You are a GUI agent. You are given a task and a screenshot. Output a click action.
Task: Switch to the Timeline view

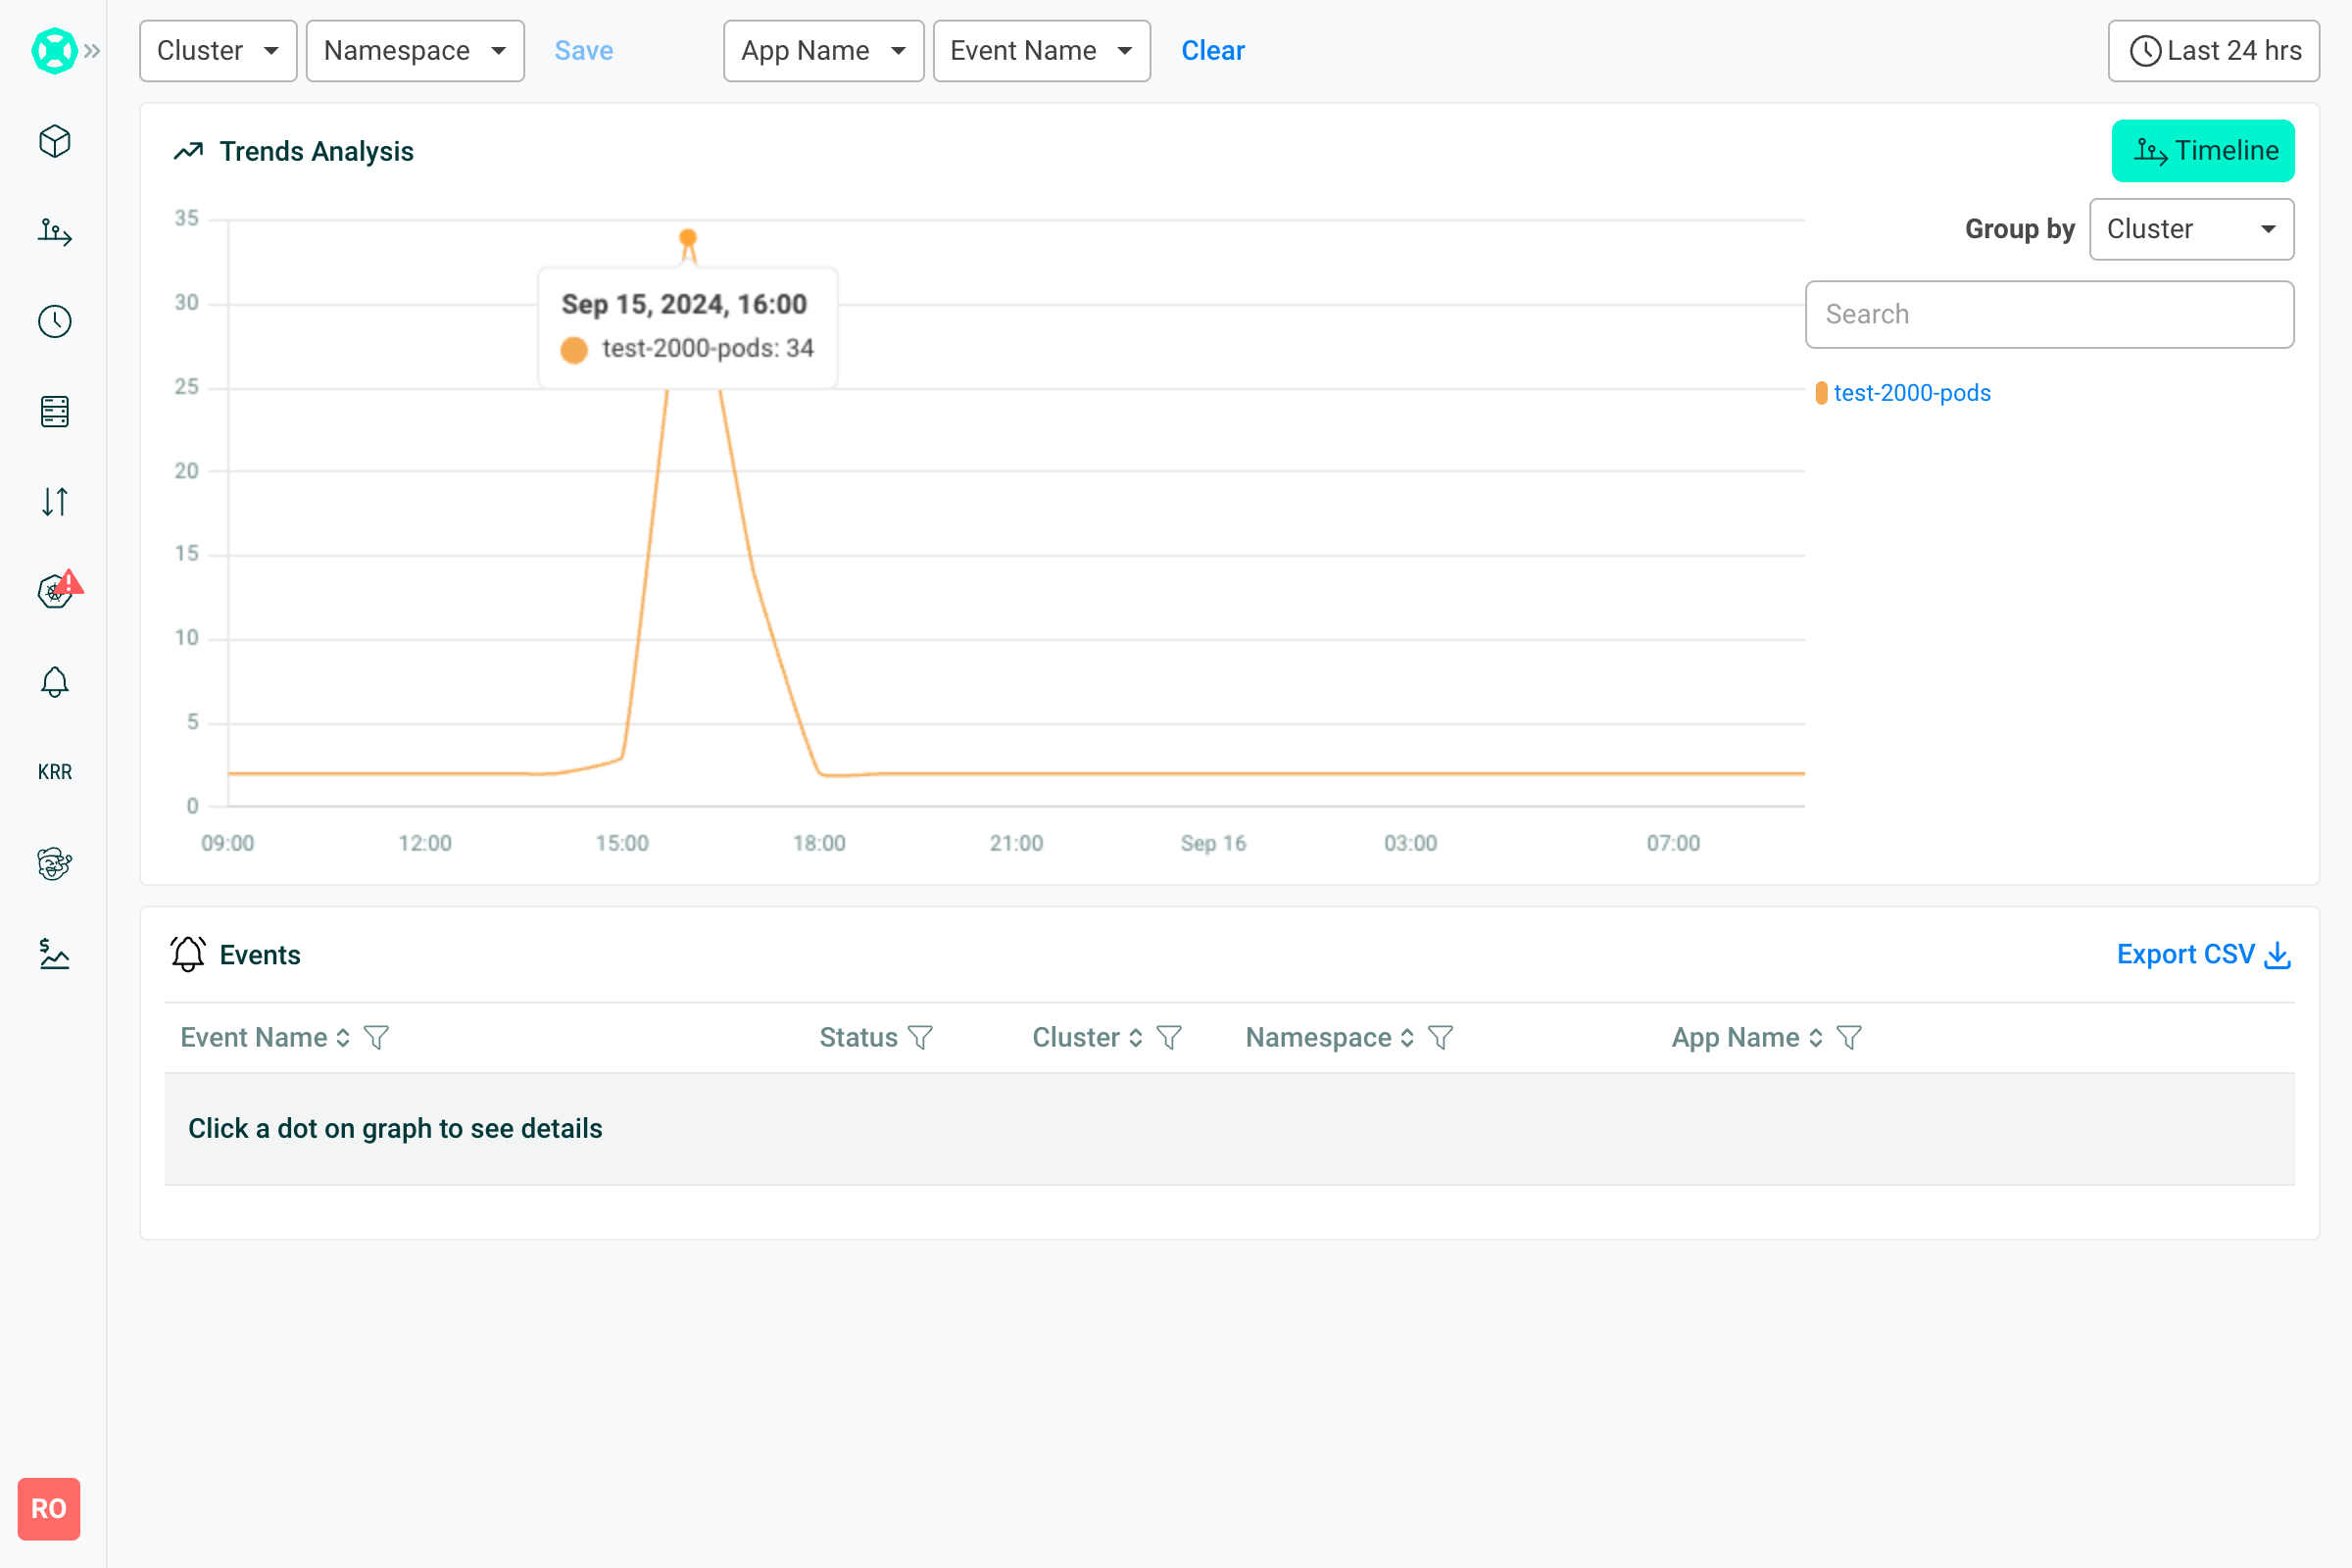point(2203,150)
